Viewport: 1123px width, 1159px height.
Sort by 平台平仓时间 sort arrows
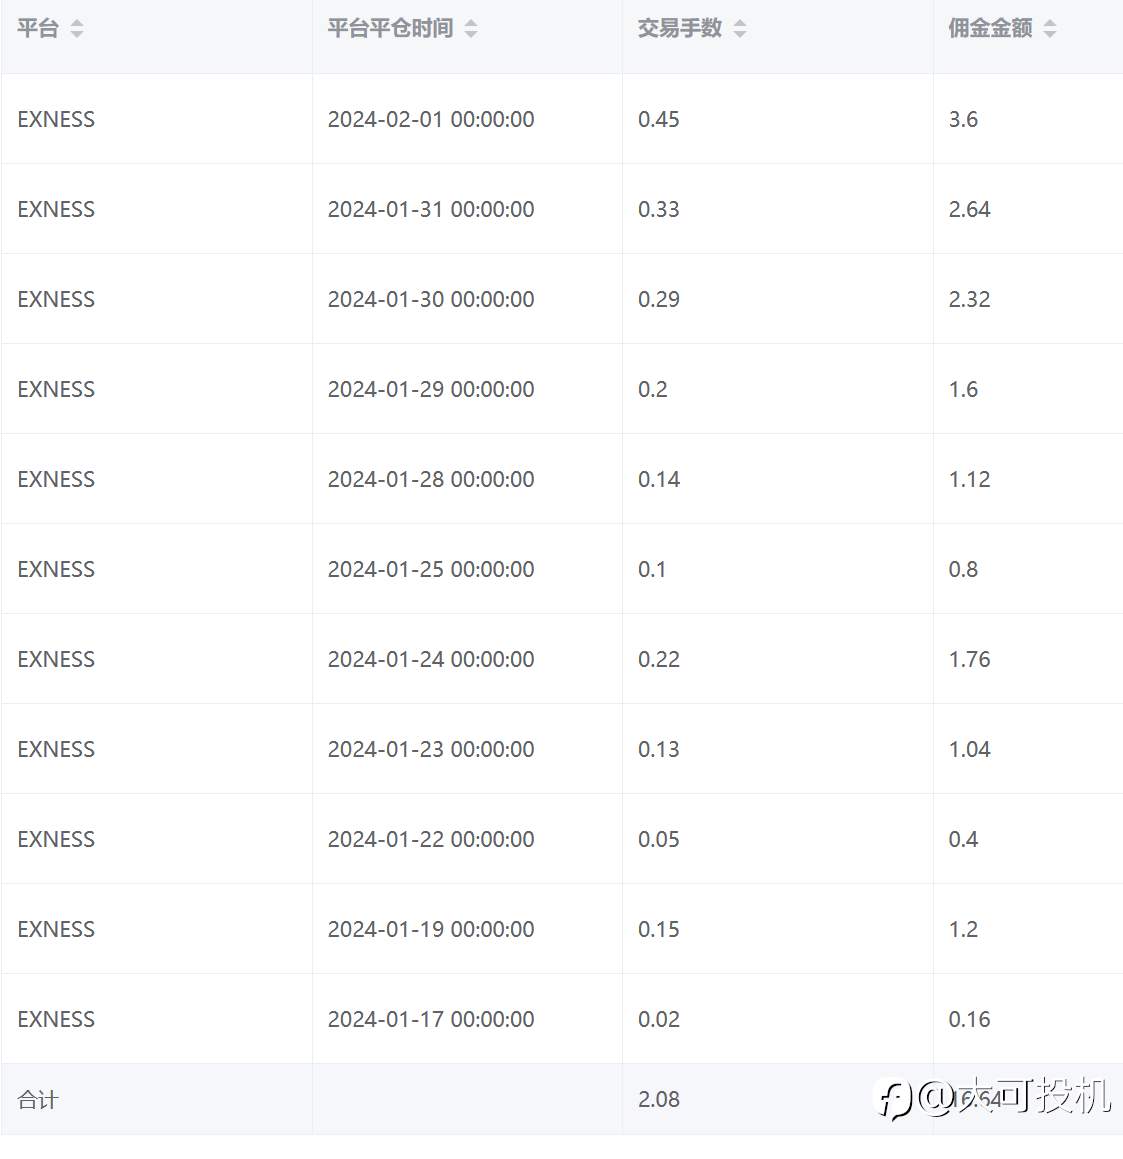point(471,29)
